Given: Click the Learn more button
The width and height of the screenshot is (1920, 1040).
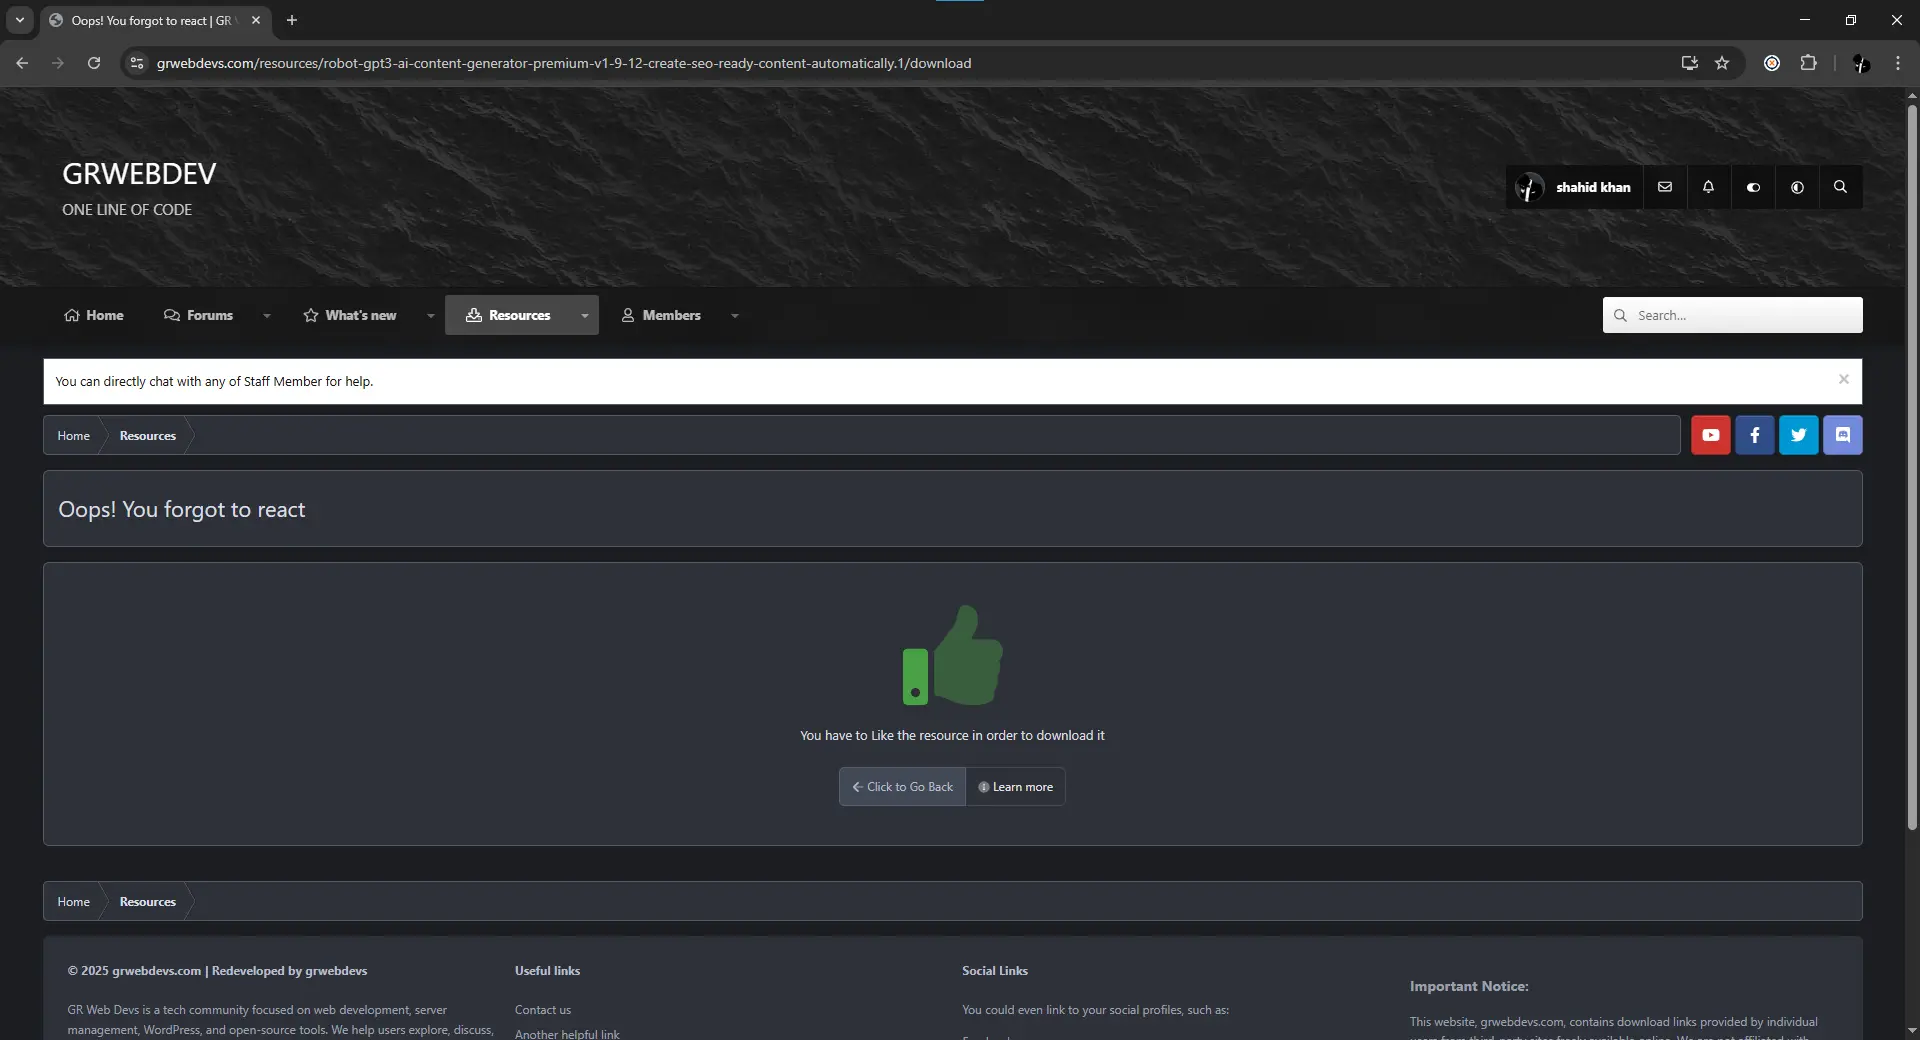Looking at the screenshot, I should click(x=1015, y=787).
